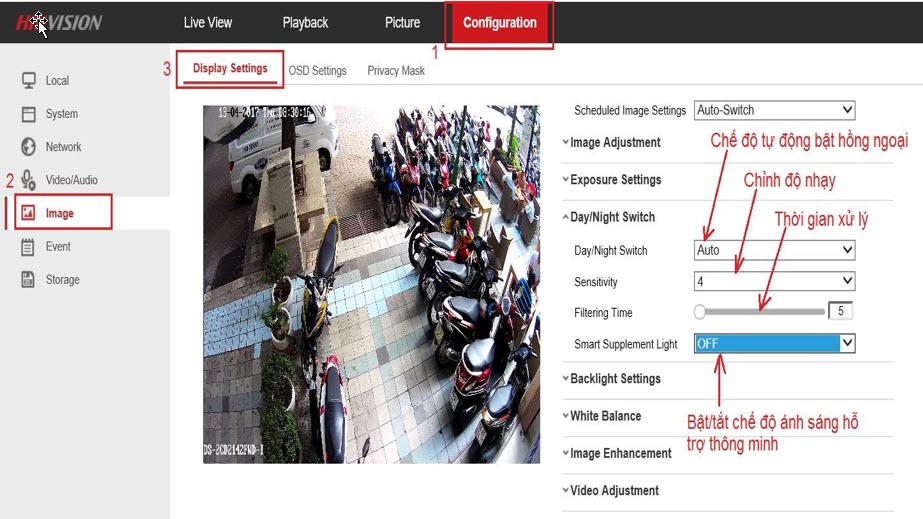Open the Sensitivity dropdown
Screen dimensions: 923x519
click(774, 282)
